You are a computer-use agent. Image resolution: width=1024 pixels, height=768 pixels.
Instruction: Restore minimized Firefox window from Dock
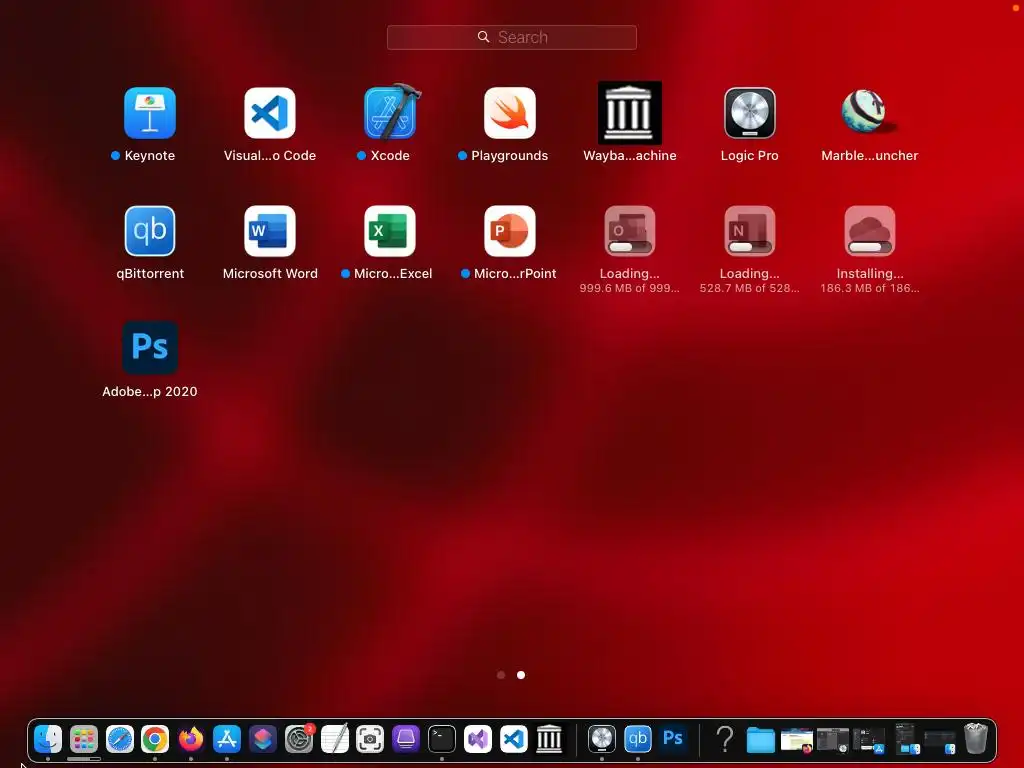797,740
